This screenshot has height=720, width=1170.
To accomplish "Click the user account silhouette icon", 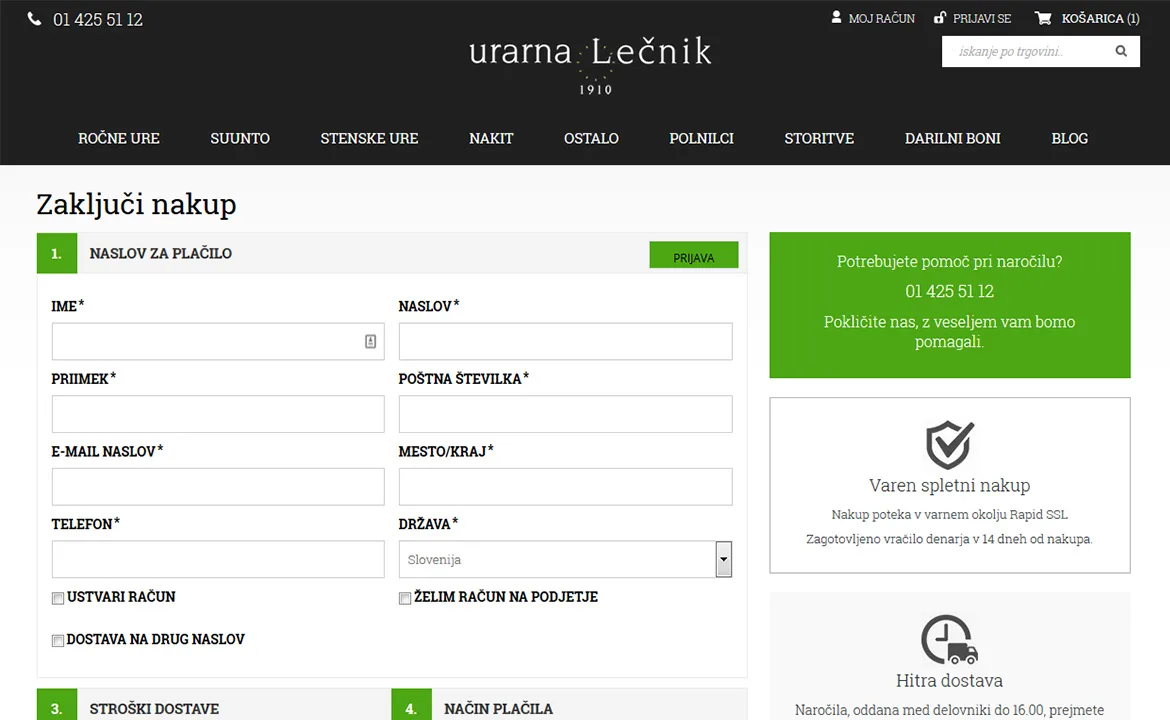I will pos(836,17).
